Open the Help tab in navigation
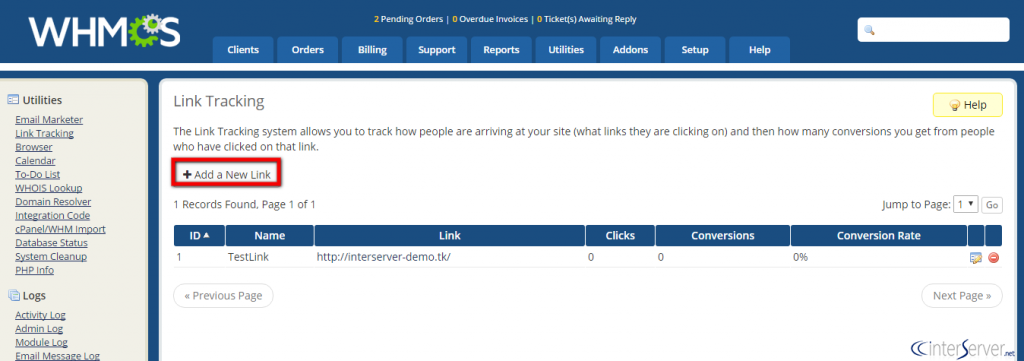1024x361 pixels. click(760, 50)
